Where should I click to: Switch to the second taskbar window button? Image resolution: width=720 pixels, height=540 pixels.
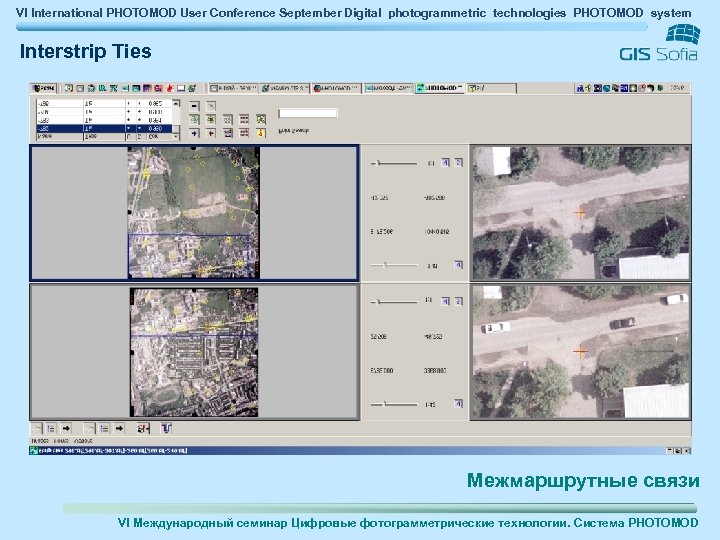pos(285,88)
